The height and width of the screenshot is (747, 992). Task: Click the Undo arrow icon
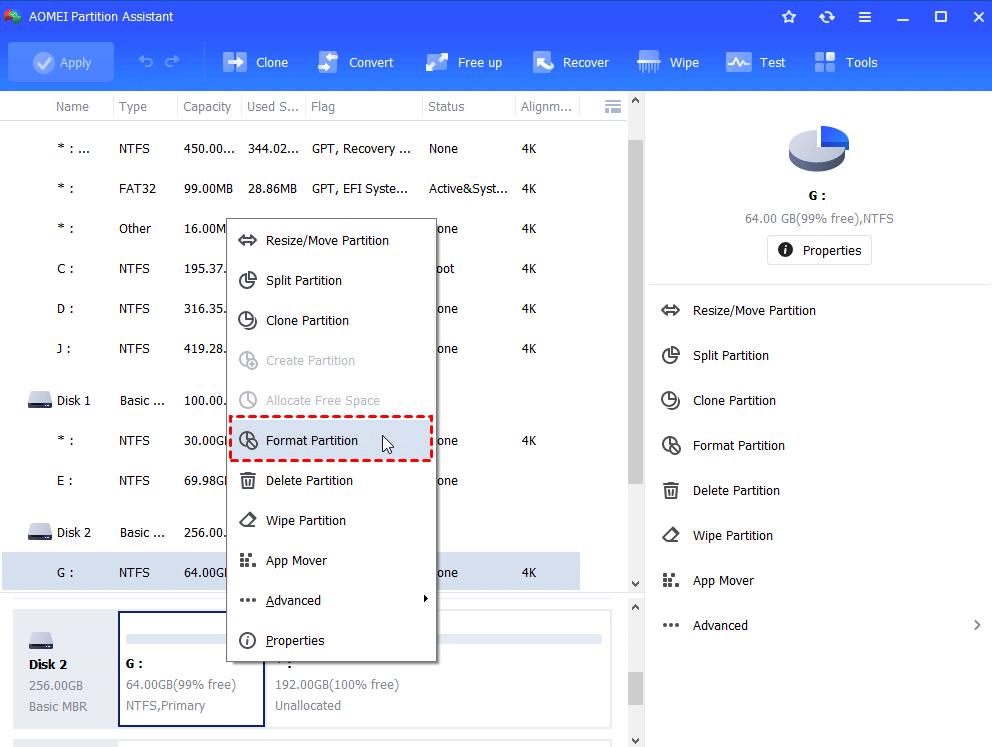coord(146,61)
